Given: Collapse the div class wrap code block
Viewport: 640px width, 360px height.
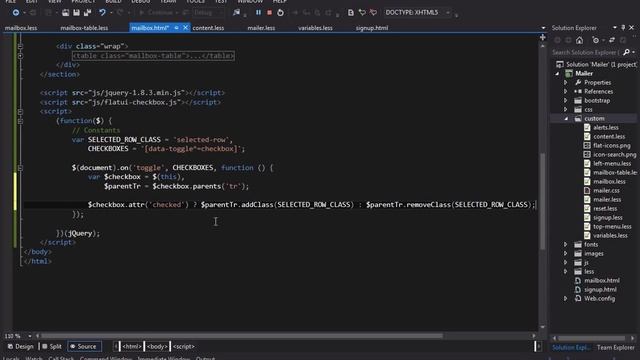Looking at the screenshot, I should coord(20,46).
